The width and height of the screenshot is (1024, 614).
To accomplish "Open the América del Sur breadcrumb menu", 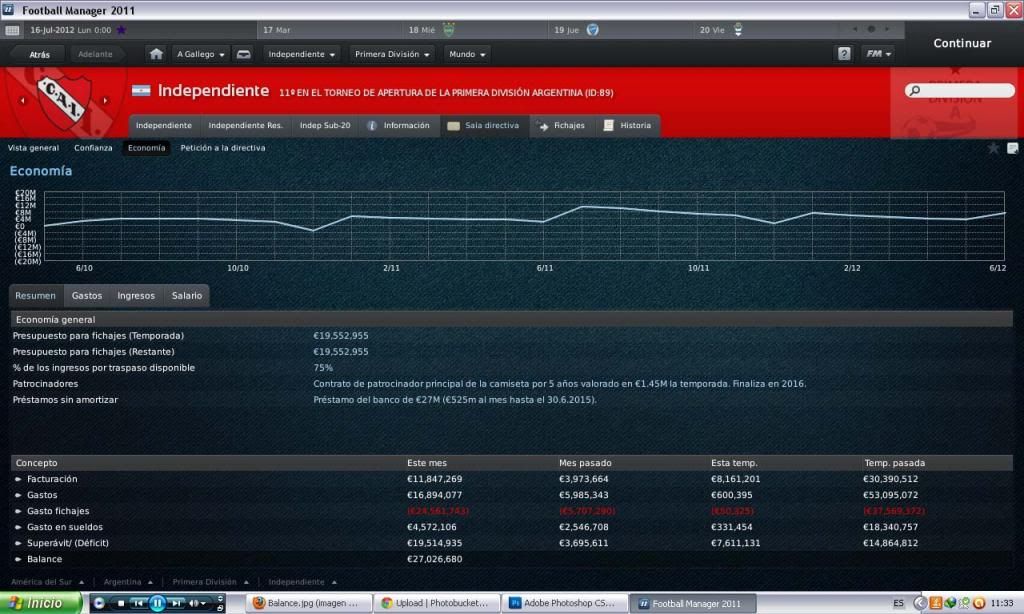I will 48,581.
